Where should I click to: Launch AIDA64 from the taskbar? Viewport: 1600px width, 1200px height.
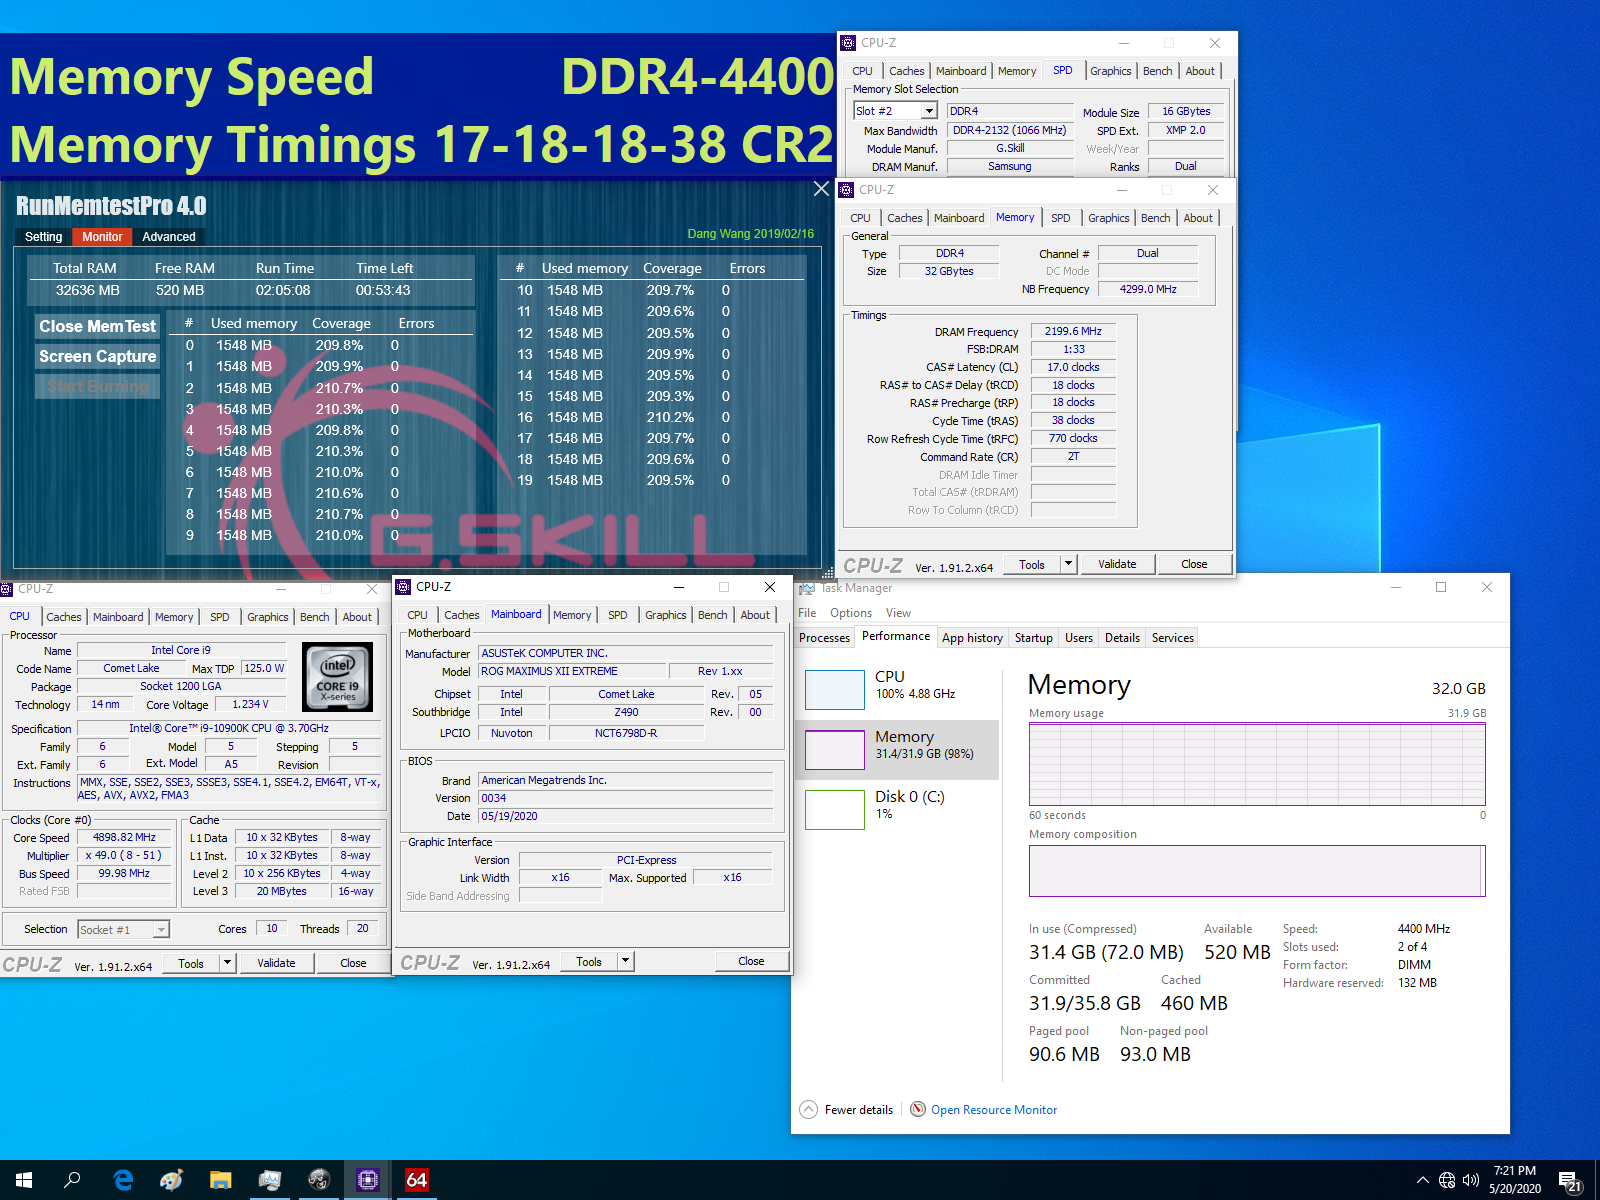coord(417,1180)
